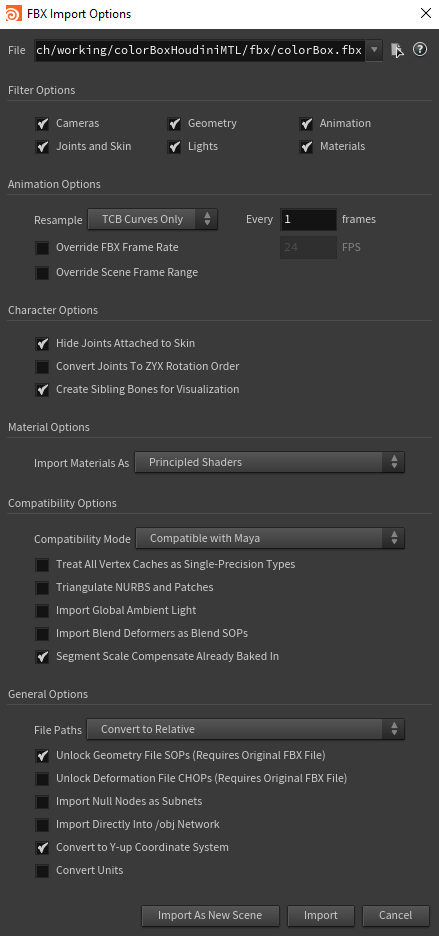Click the General Options section heading

coord(48,694)
